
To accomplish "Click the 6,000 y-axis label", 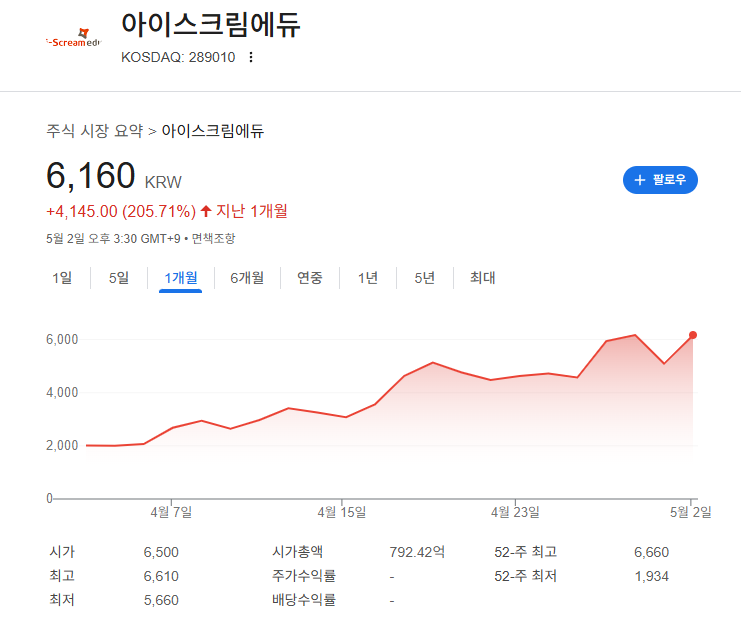I will pyautogui.click(x=62, y=339).
